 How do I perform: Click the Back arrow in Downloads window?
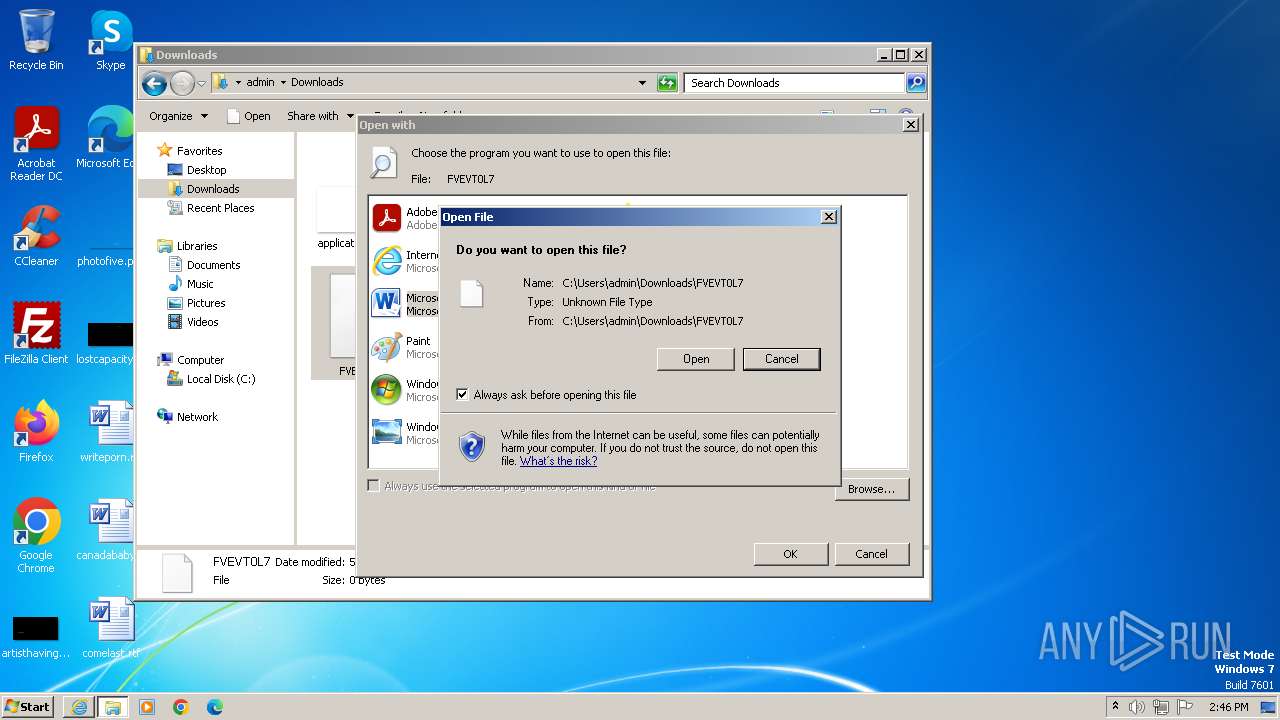pyautogui.click(x=154, y=83)
